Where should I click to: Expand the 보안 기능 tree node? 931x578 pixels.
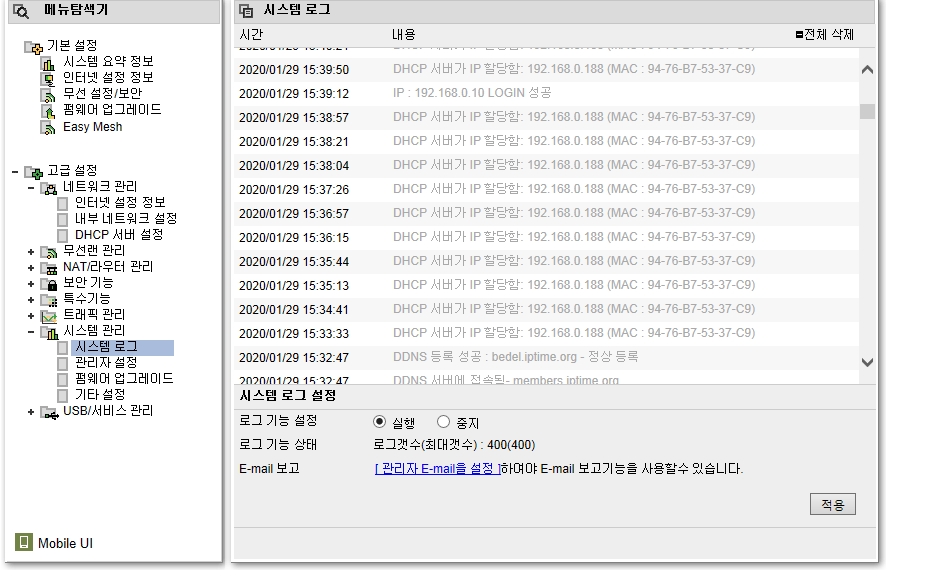[x=31, y=285]
